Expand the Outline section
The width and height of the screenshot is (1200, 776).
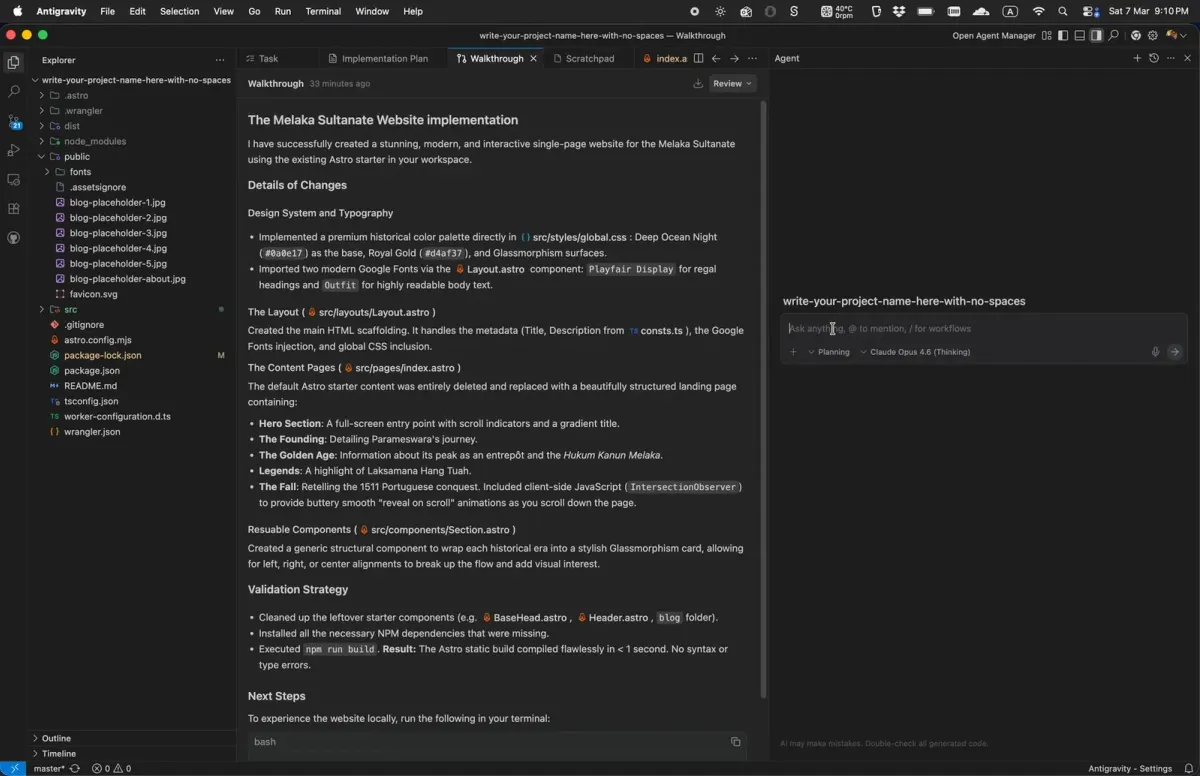pyautogui.click(x=132, y=738)
